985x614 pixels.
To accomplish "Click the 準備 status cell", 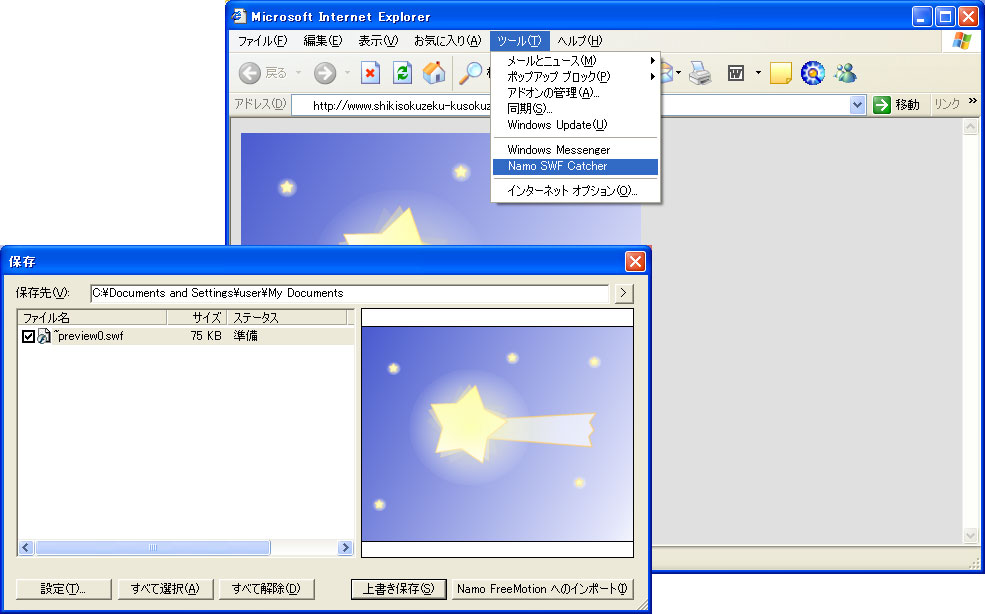I will pos(246,336).
